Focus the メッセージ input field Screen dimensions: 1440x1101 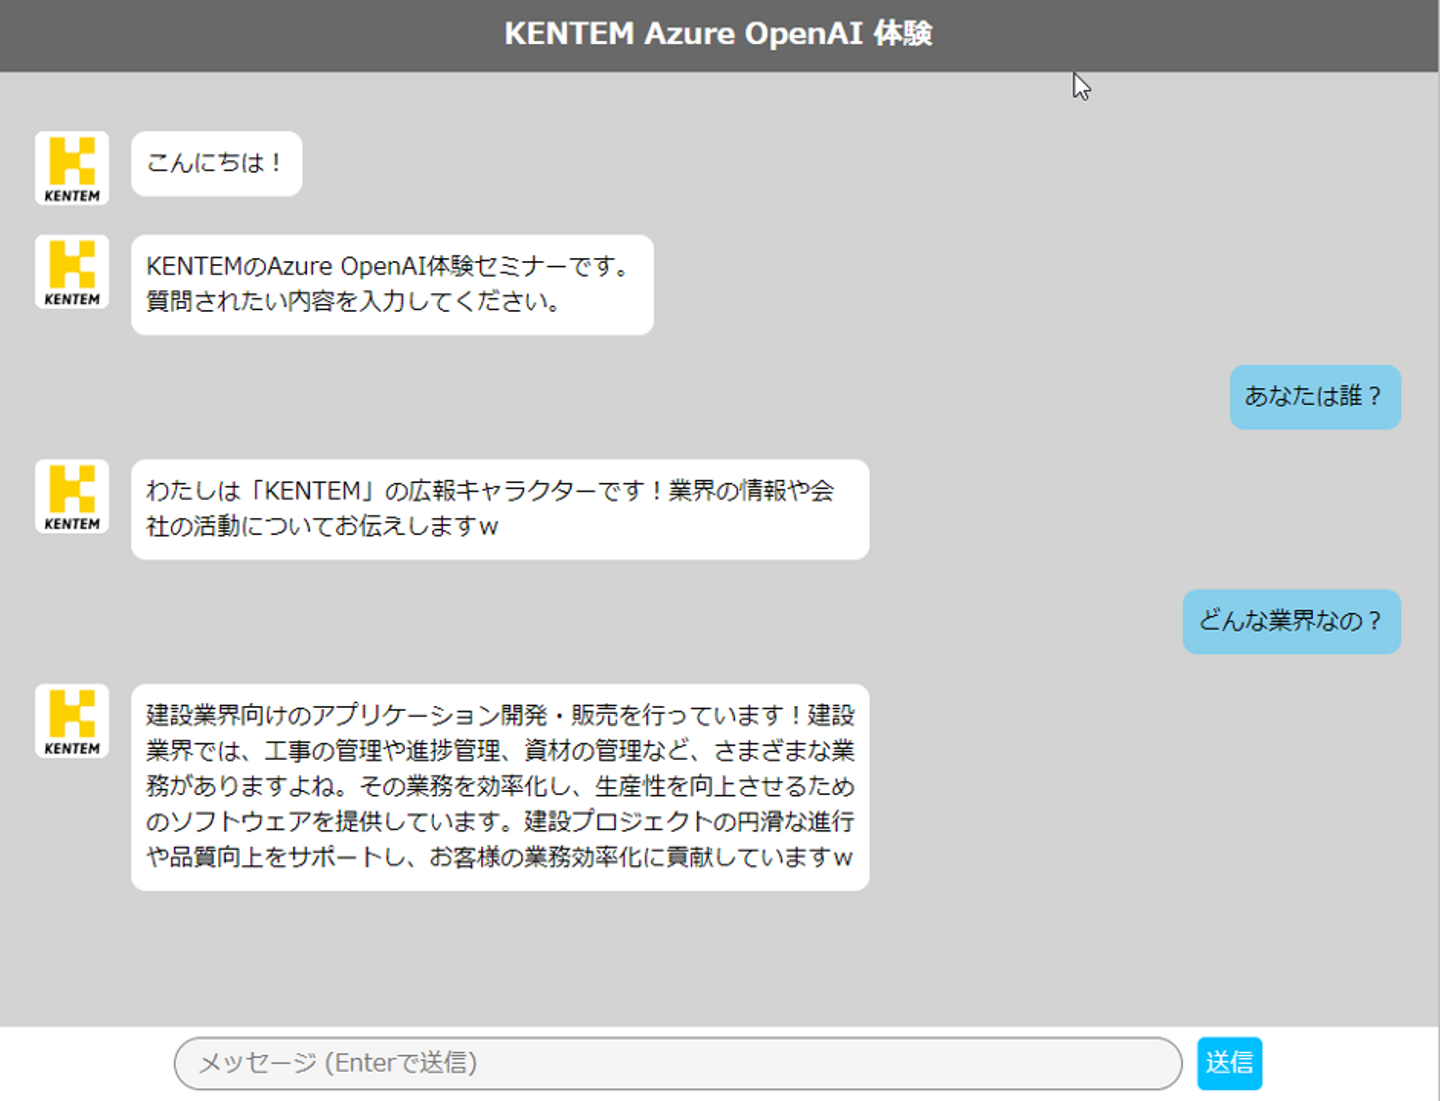(x=678, y=1063)
